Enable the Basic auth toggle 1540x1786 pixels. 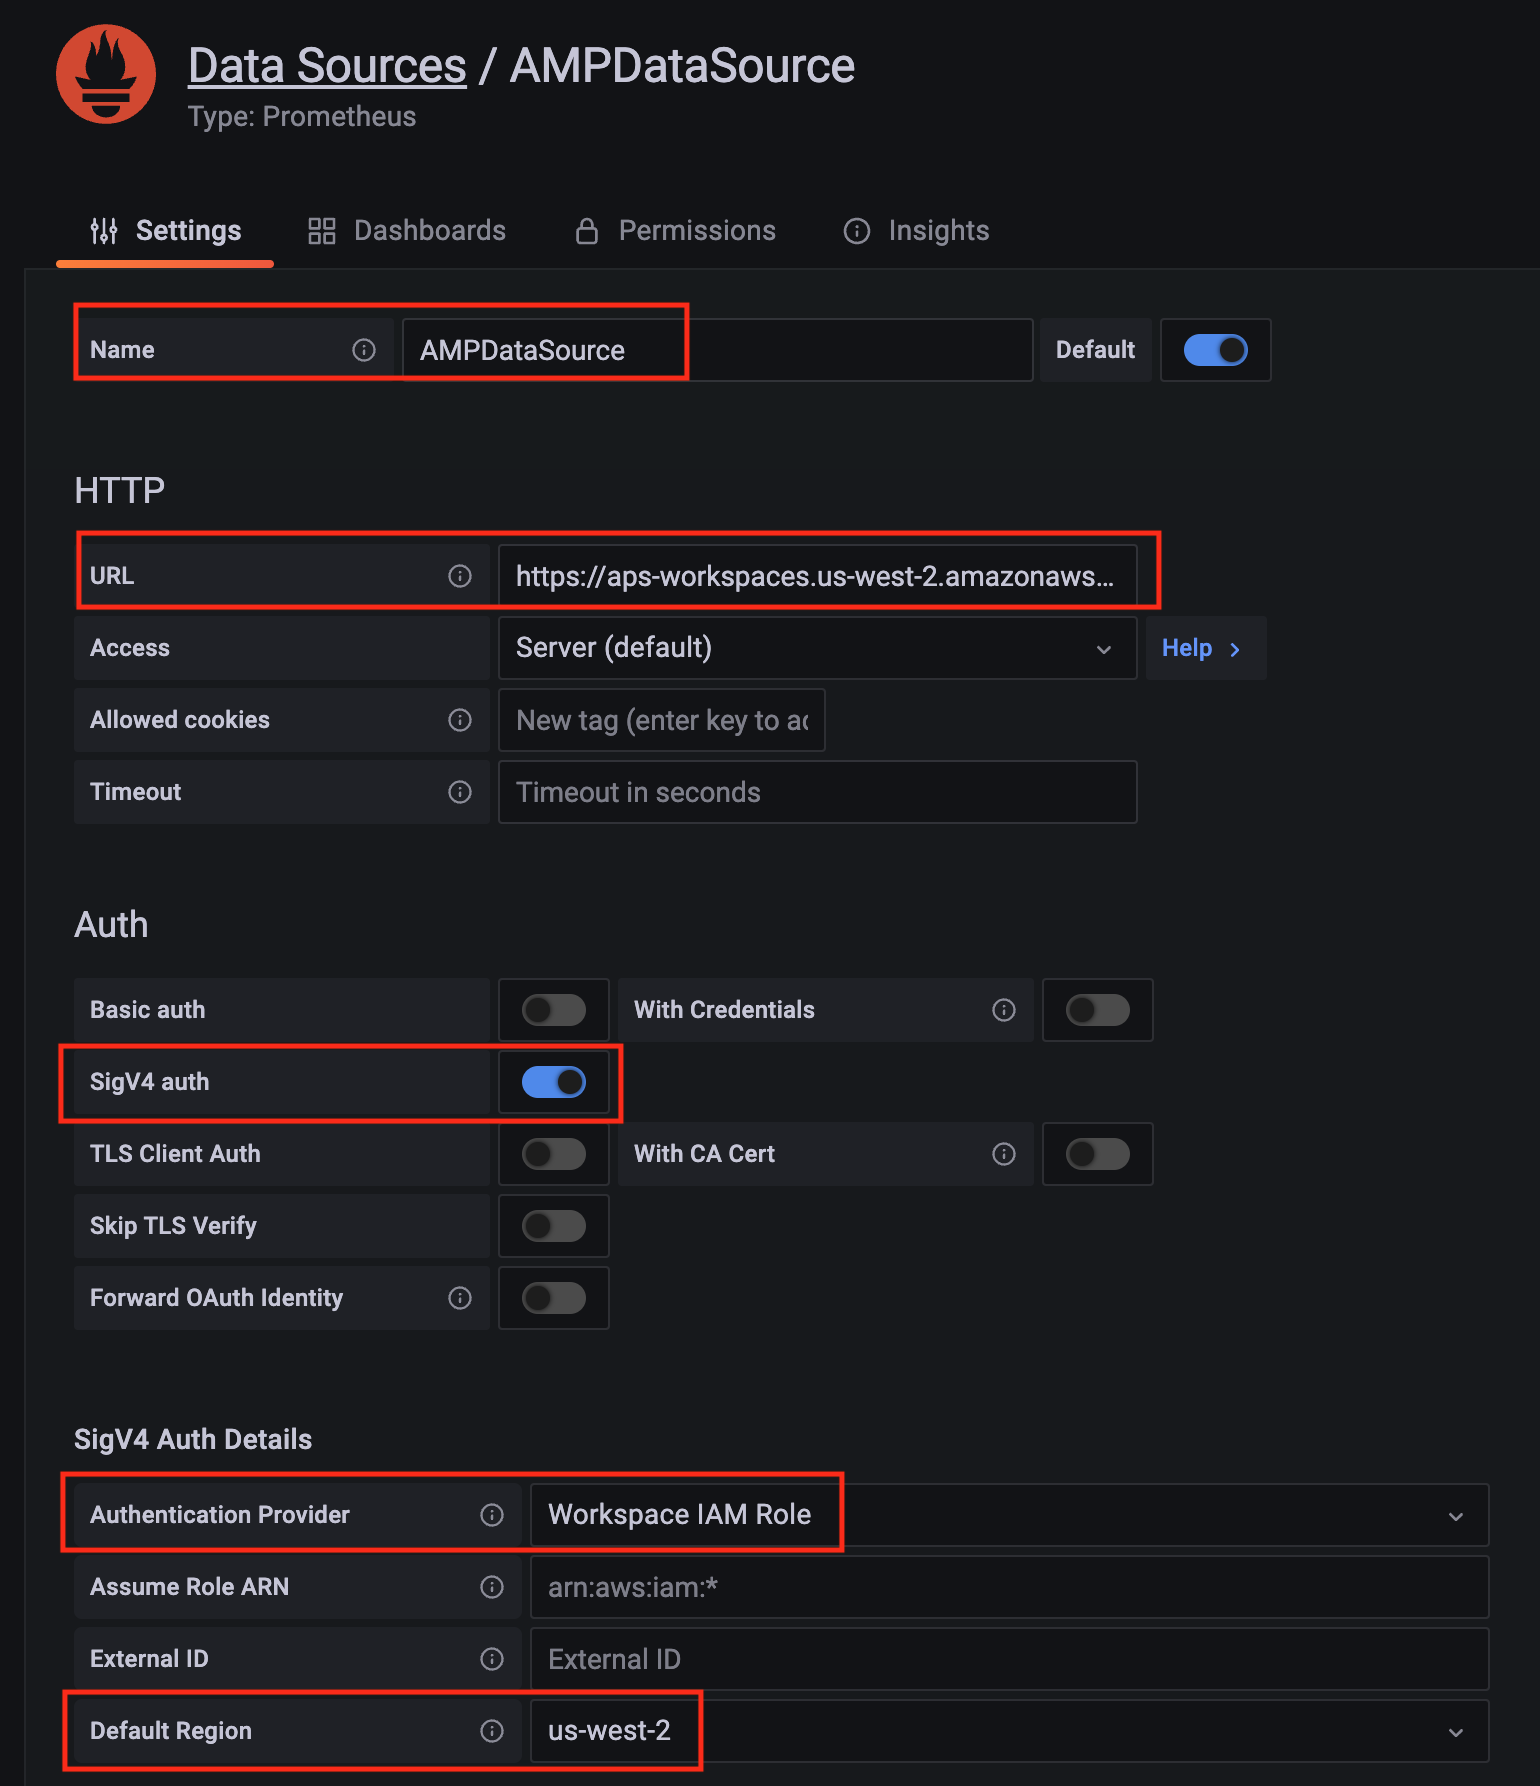tap(554, 1010)
